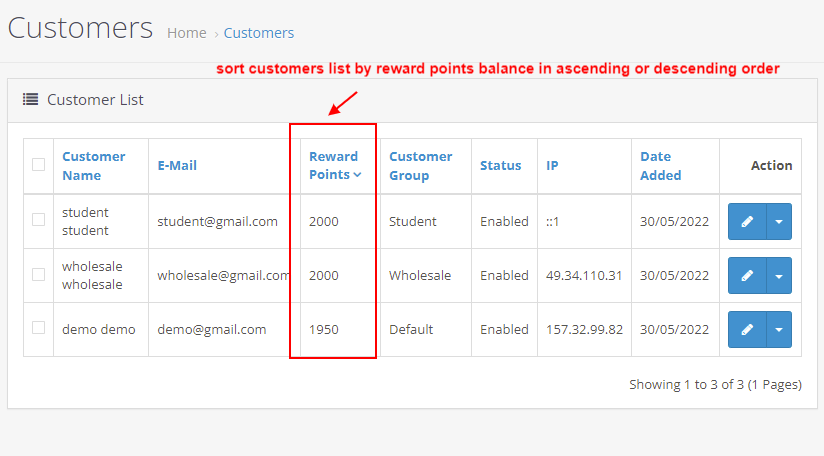824x456 pixels.
Task: Open the action dropdown caret for demo demo
Action: tap(779, 330)
